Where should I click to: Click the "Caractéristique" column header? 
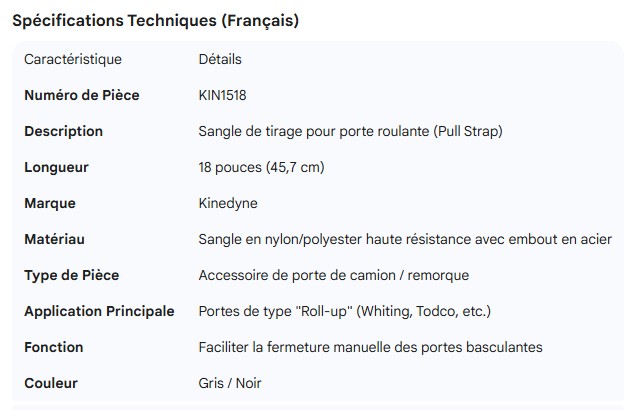(72, 59)
